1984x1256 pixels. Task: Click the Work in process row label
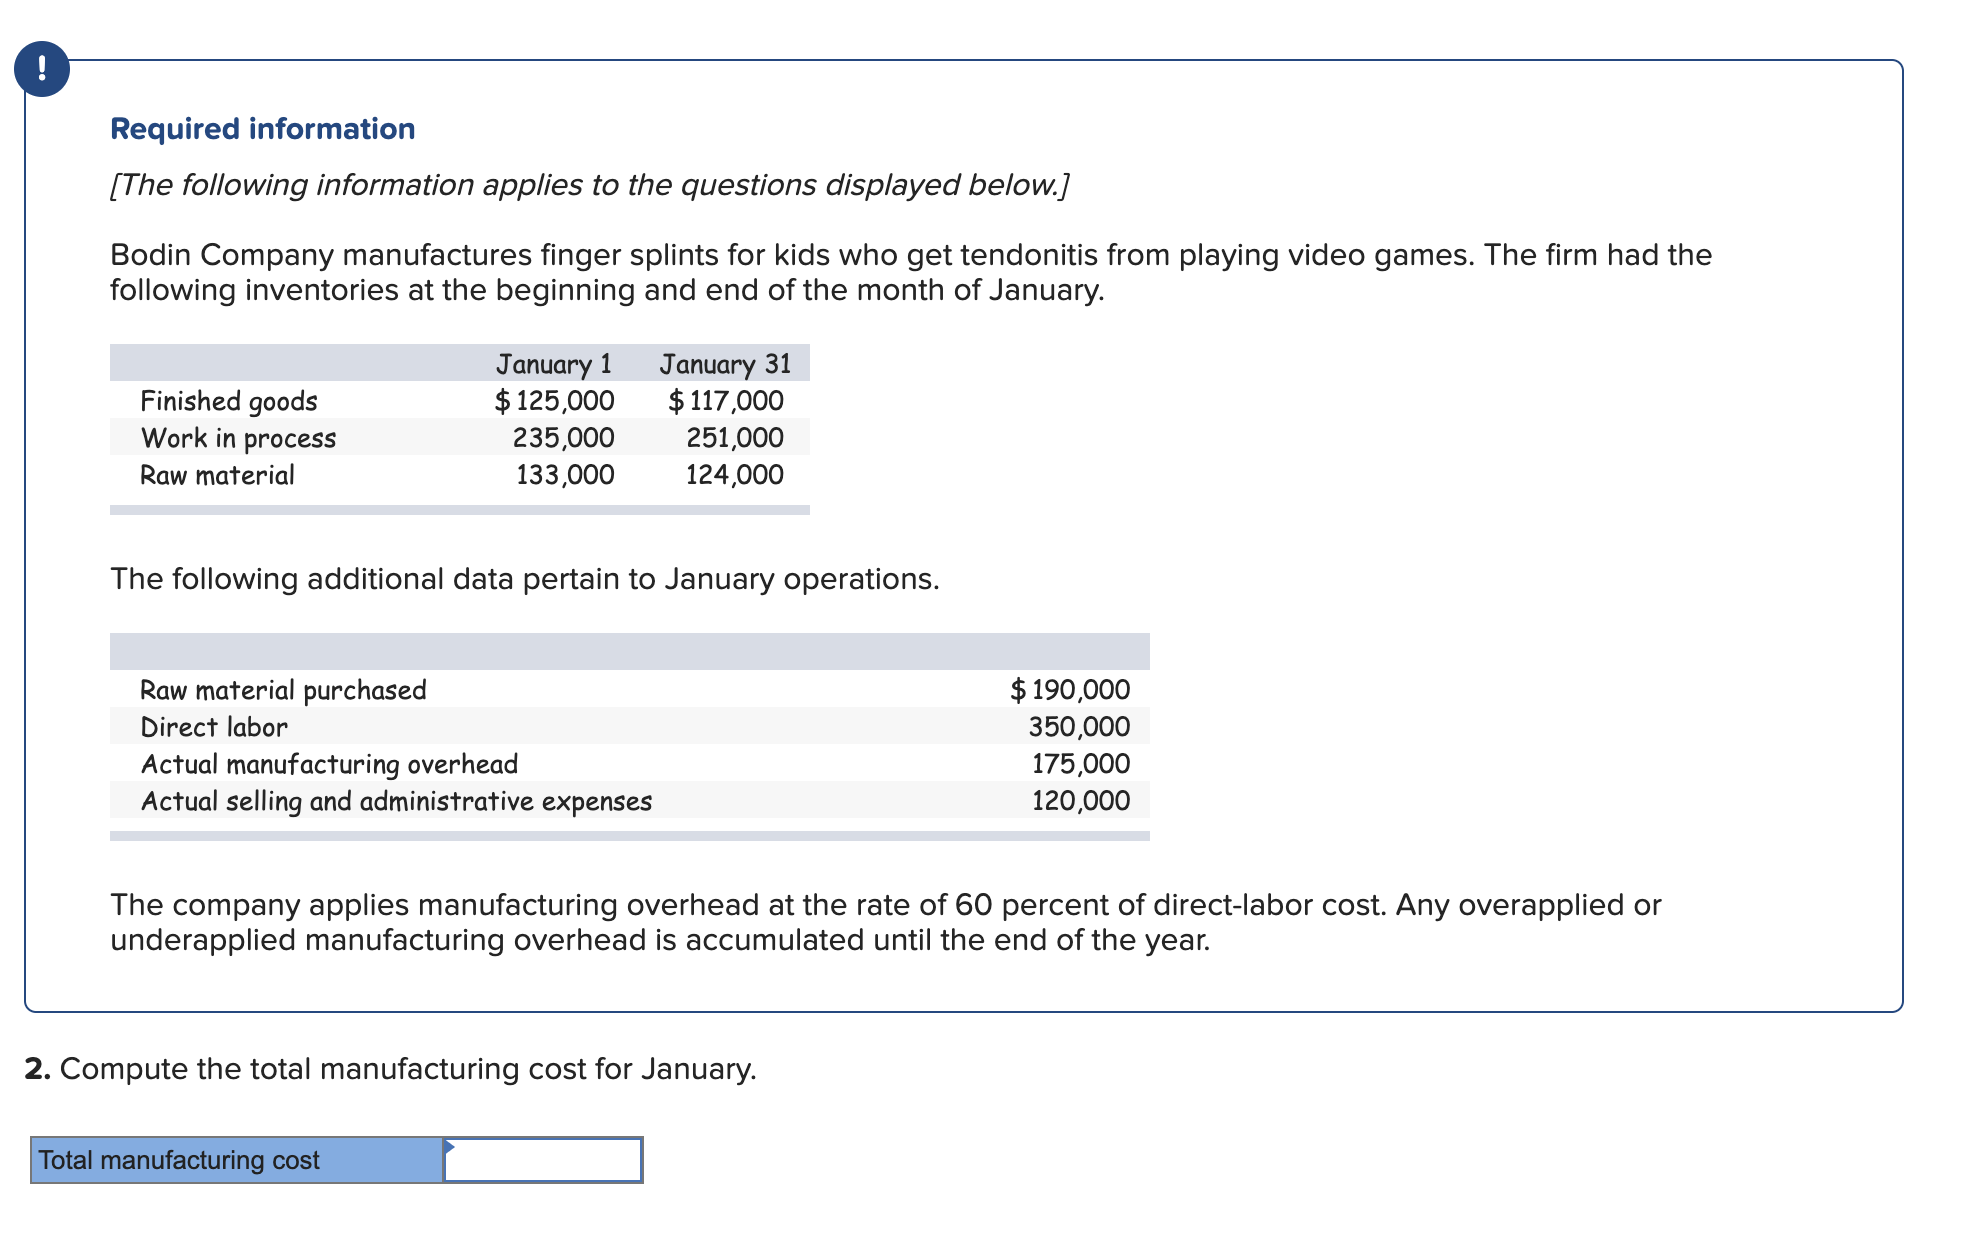(238, 438)
